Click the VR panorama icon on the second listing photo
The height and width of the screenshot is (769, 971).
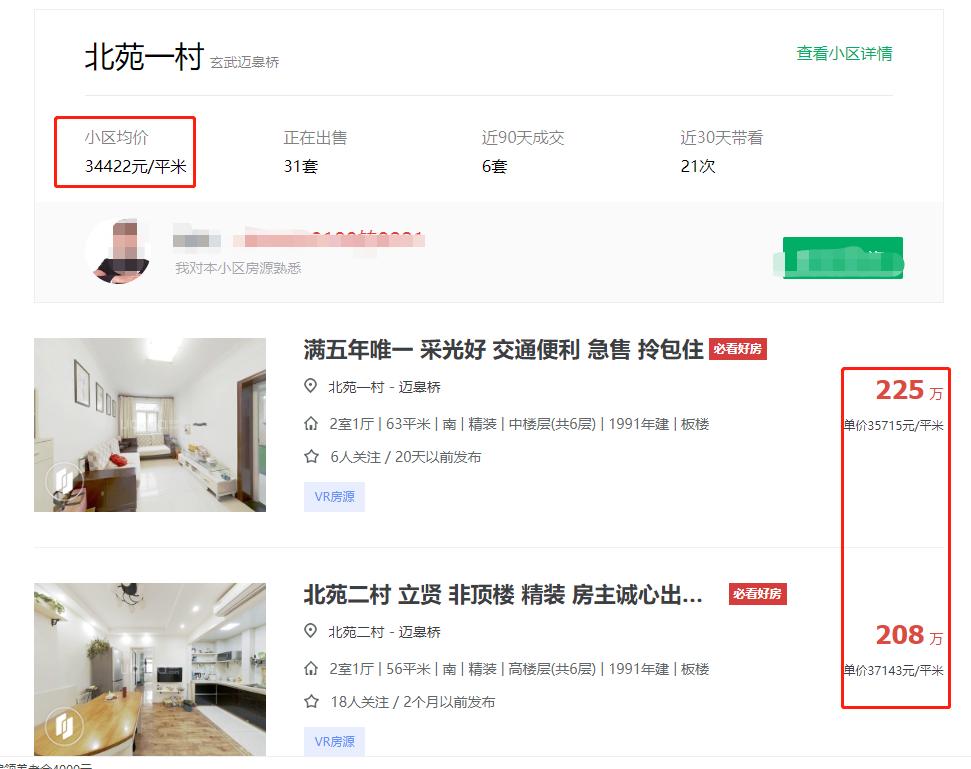point(63,723)
